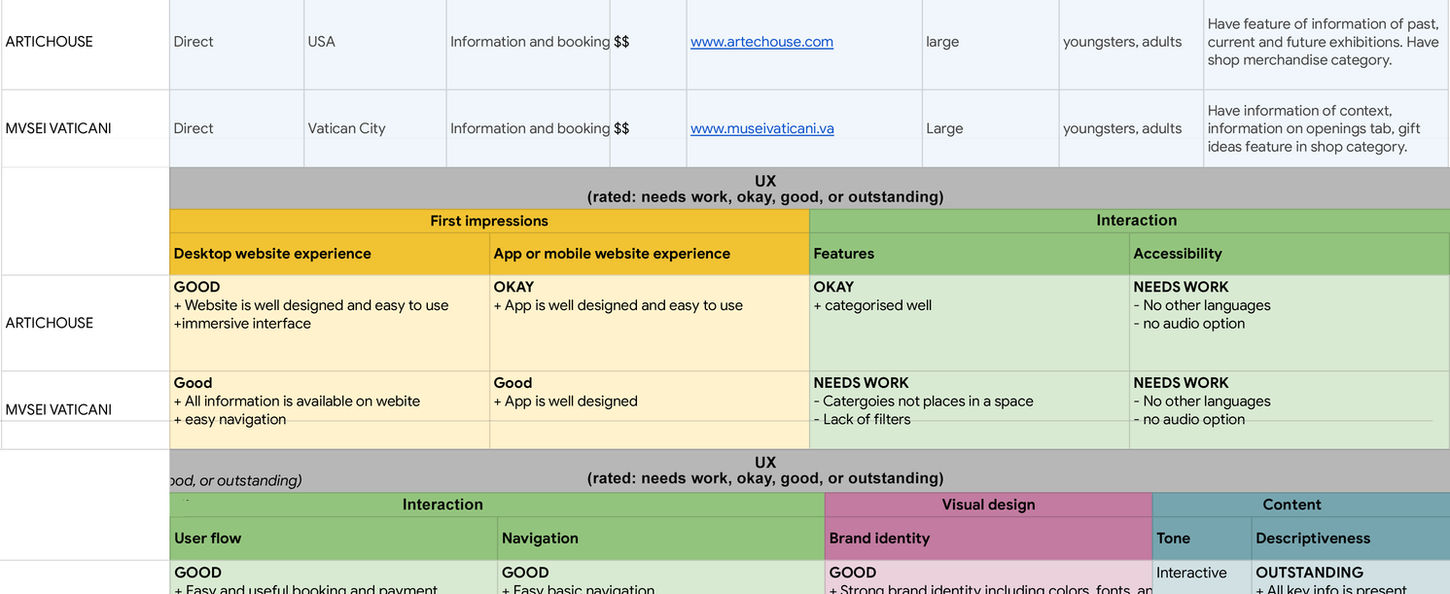Image resolution: width=1450 pixels, height=594 pixels.
Task: Click the User flow column header
Action: tap(333, 538)
